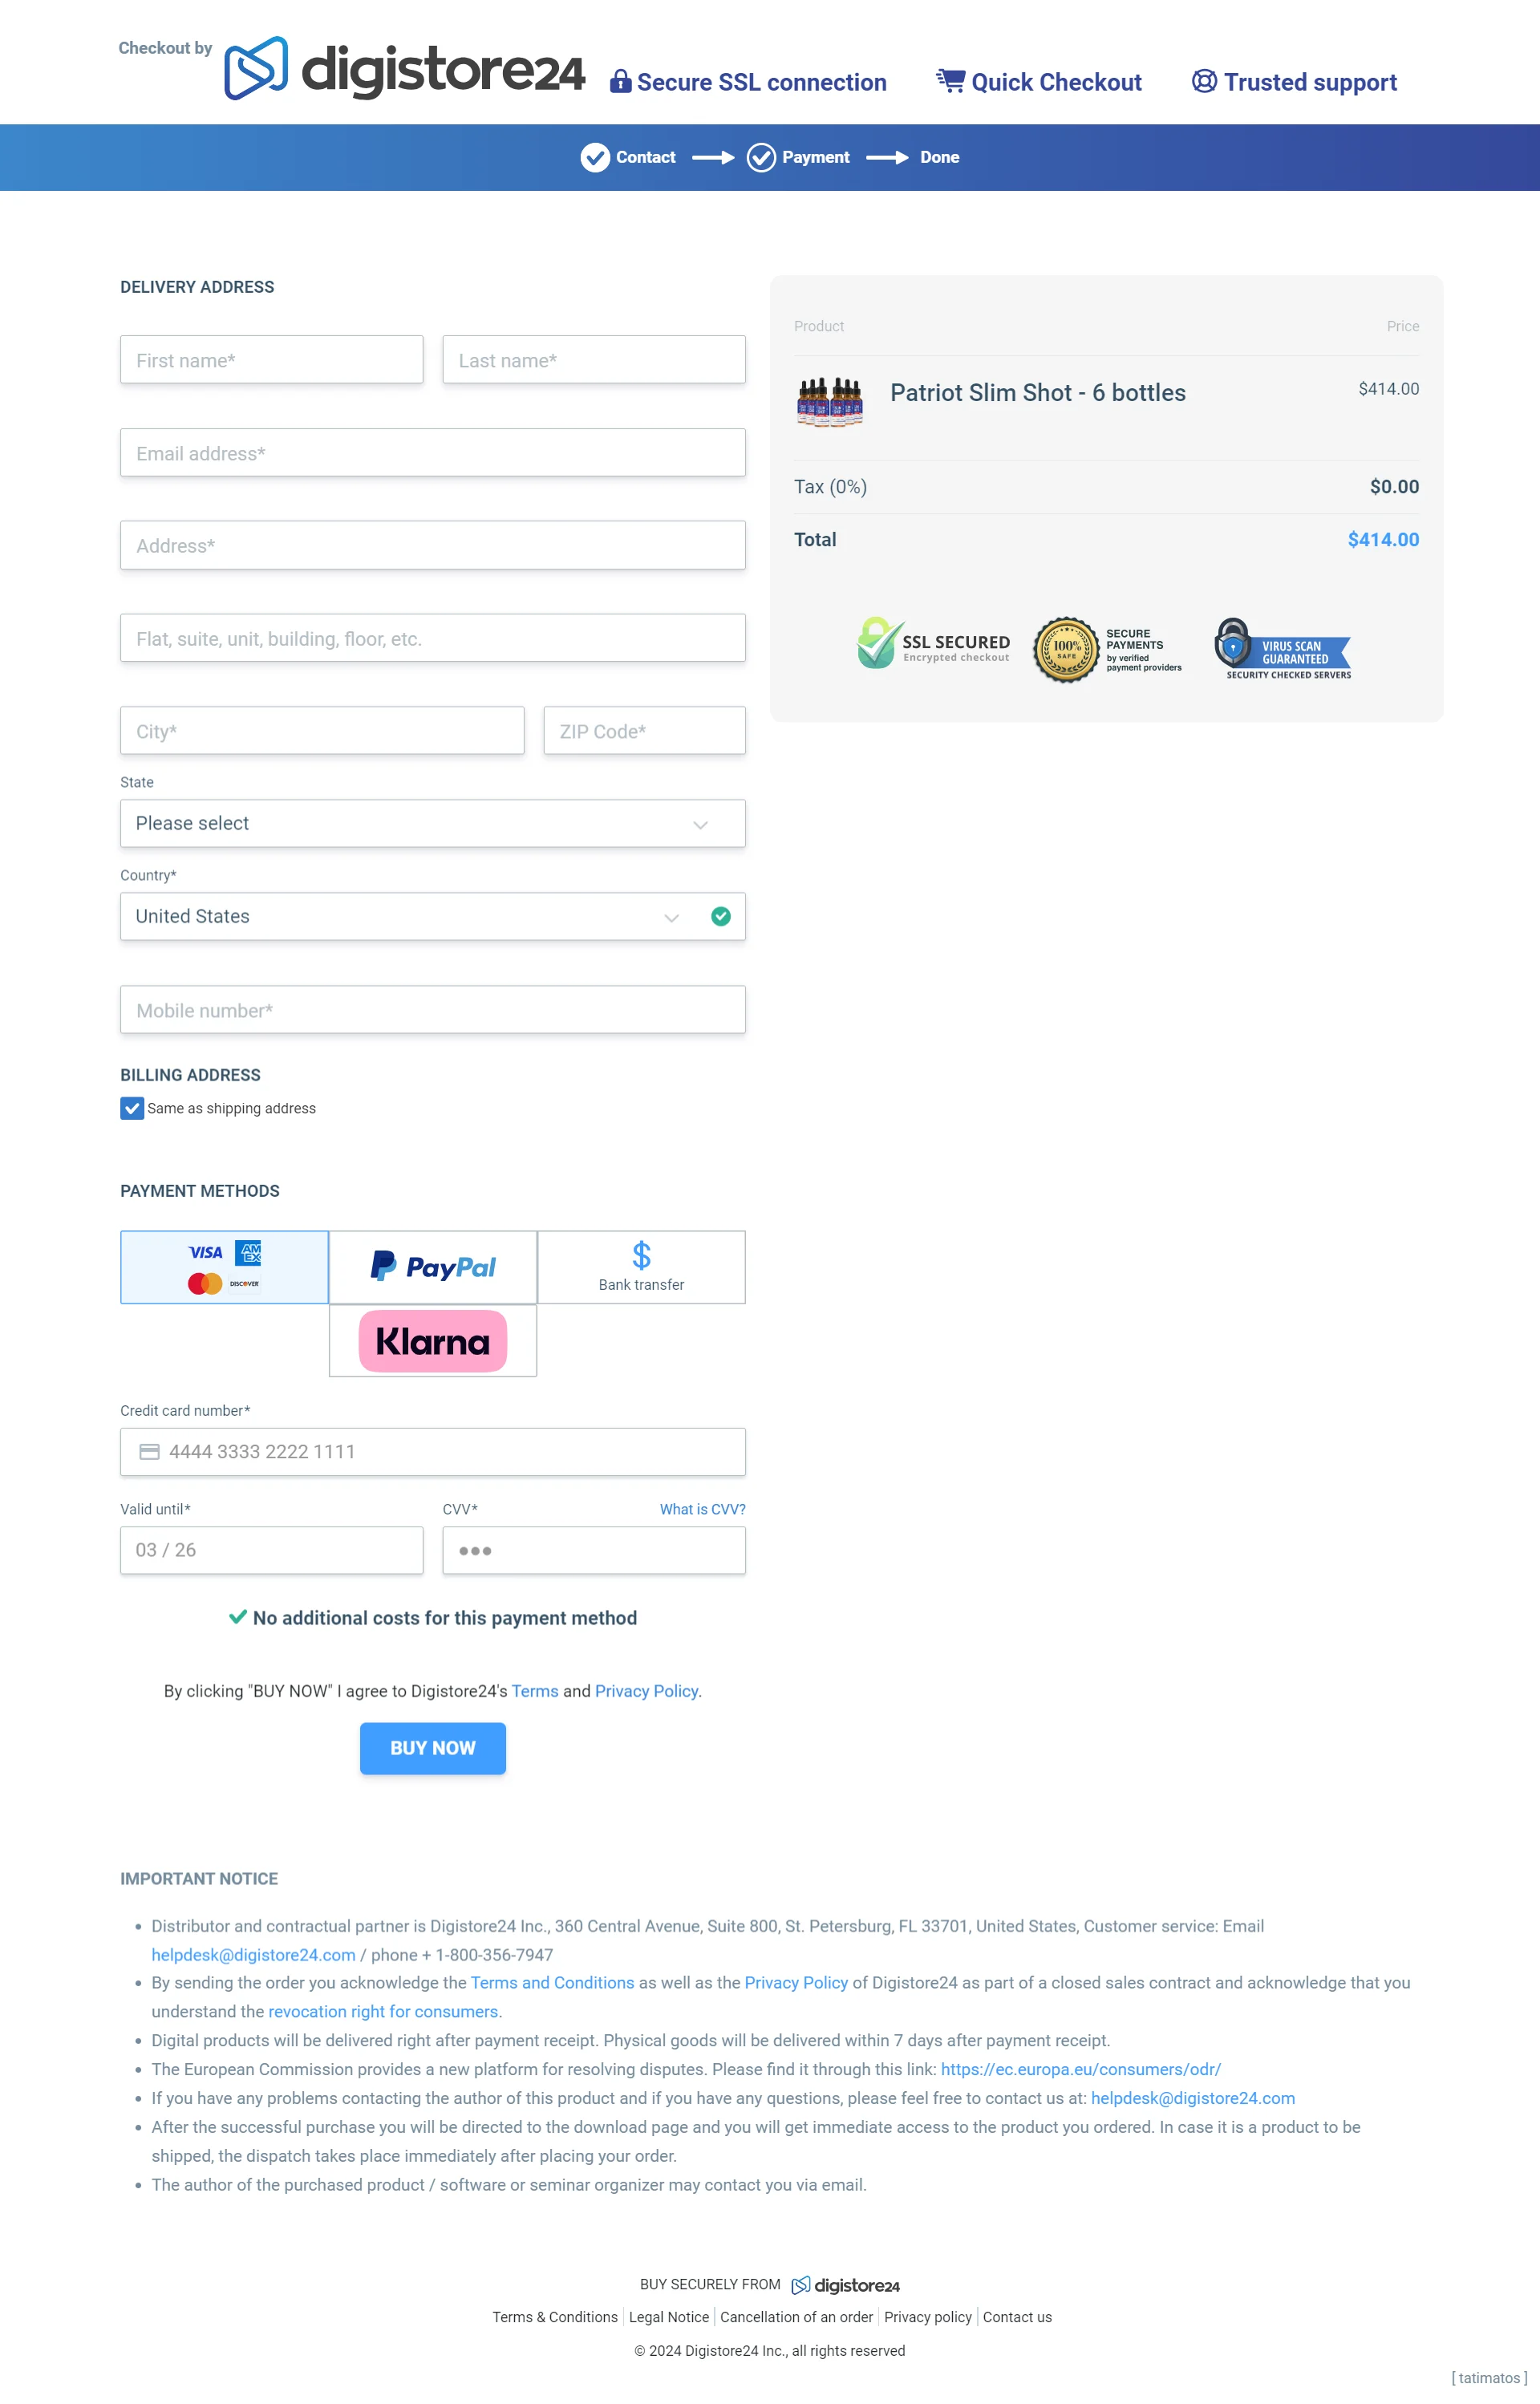Check the Visa/Mastercard payment option
The height and width of the screenshot is (2404, 1540).
click(x=225, y=1267)
